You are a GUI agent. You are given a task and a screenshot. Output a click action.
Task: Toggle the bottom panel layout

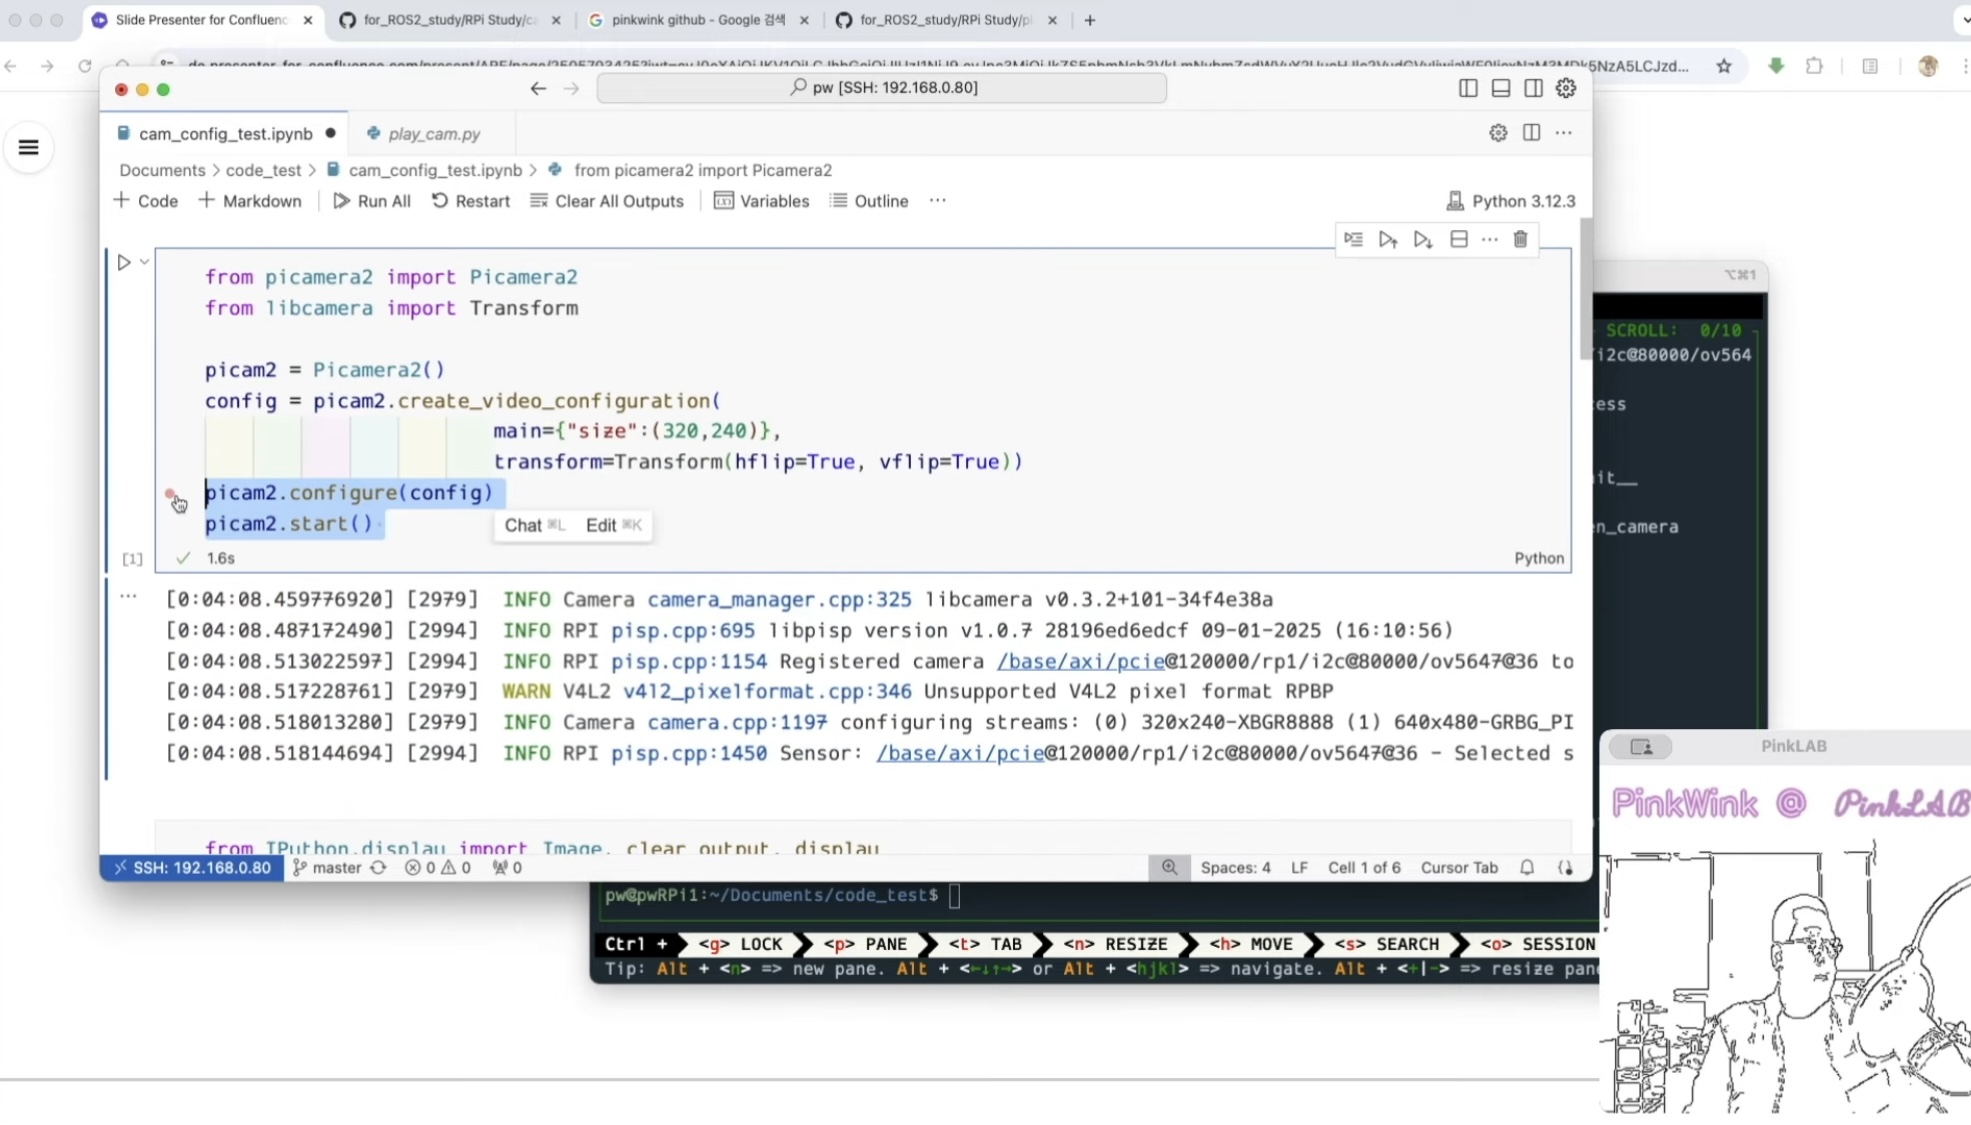1500,88
